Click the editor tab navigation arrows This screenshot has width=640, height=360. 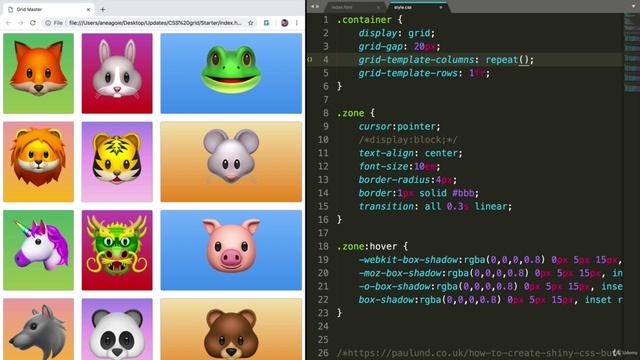point(315,7)
